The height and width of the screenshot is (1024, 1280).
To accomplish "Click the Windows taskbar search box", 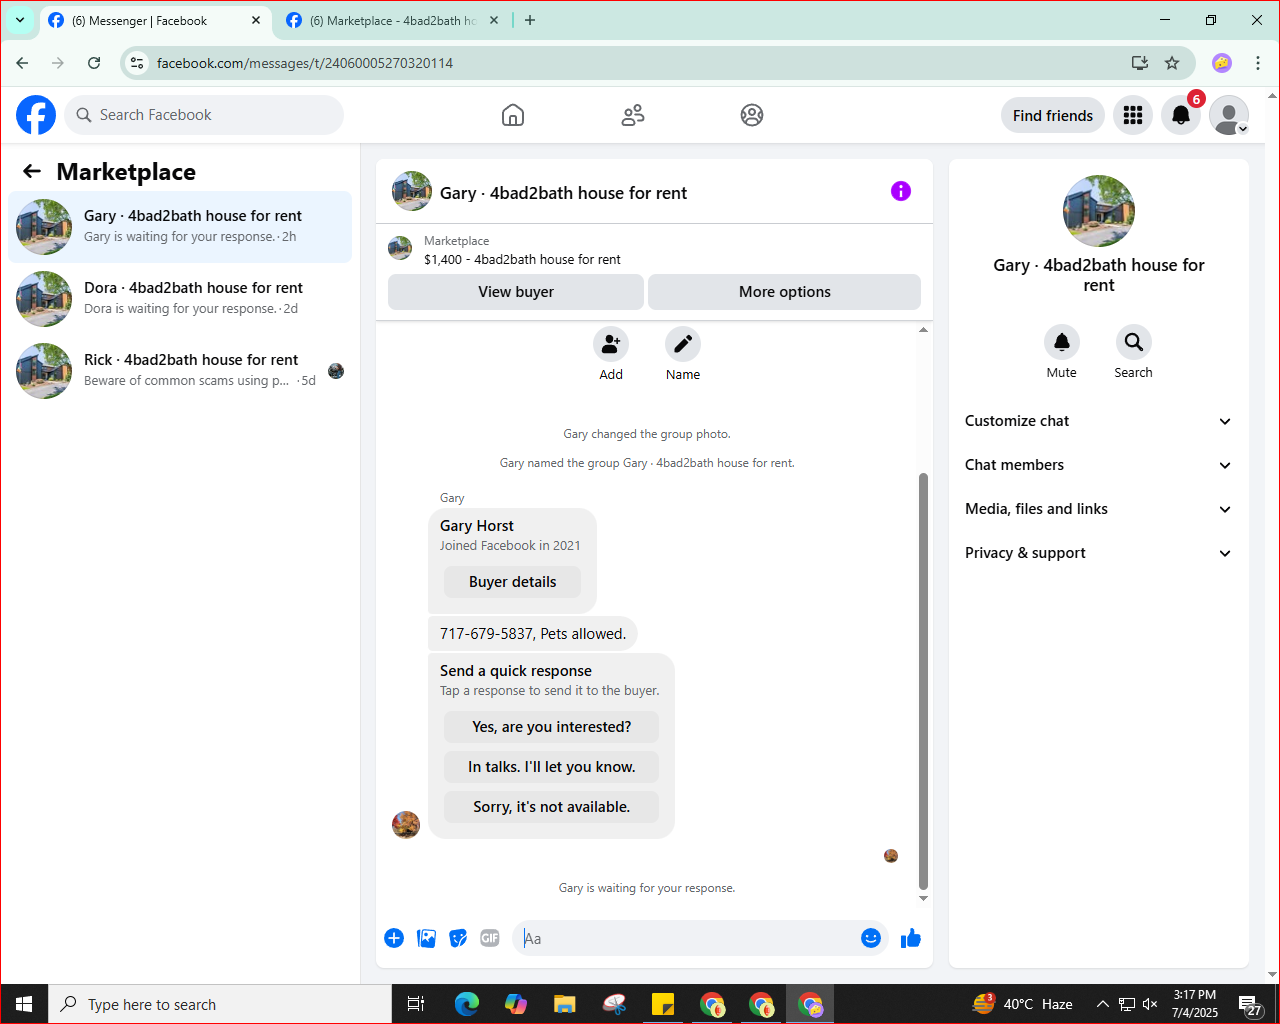I will pyautogui.click(x=220, y=1004).
